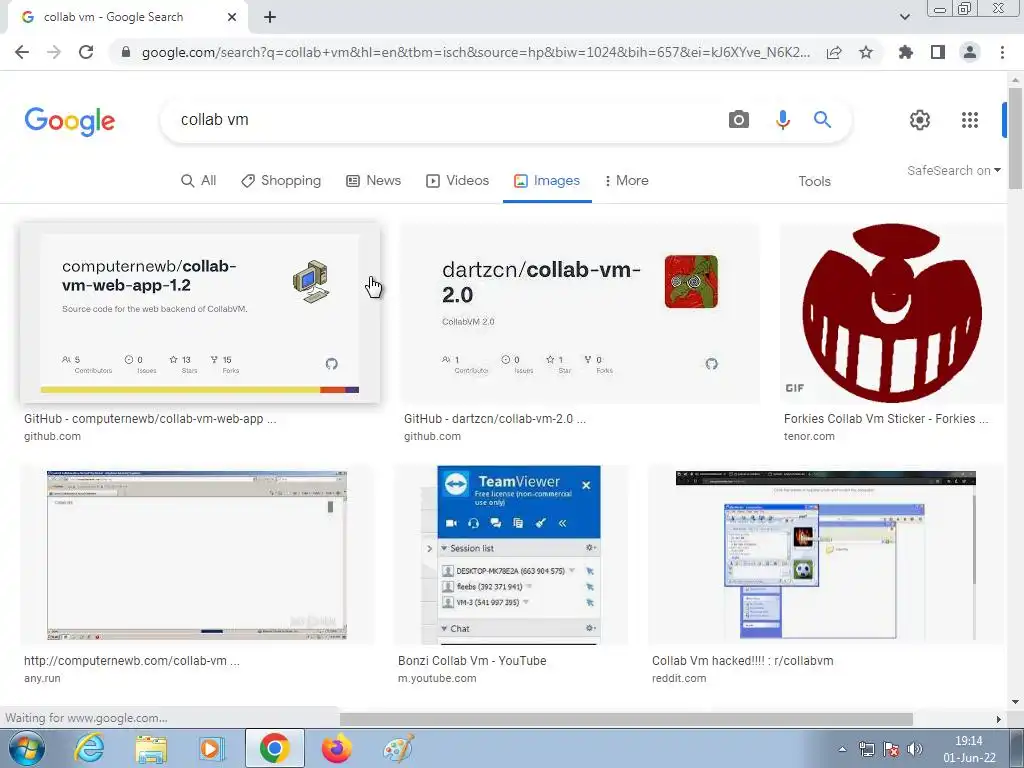Expand the tab search chevron

904,17
